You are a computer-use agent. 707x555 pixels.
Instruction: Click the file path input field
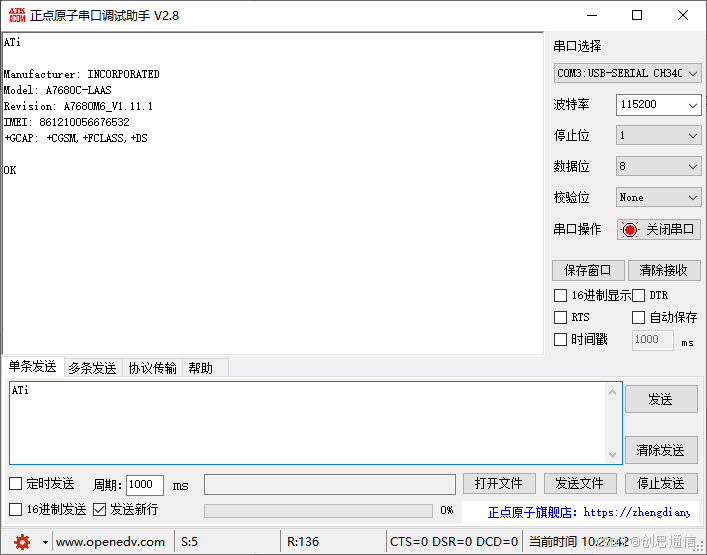[330, 484]
